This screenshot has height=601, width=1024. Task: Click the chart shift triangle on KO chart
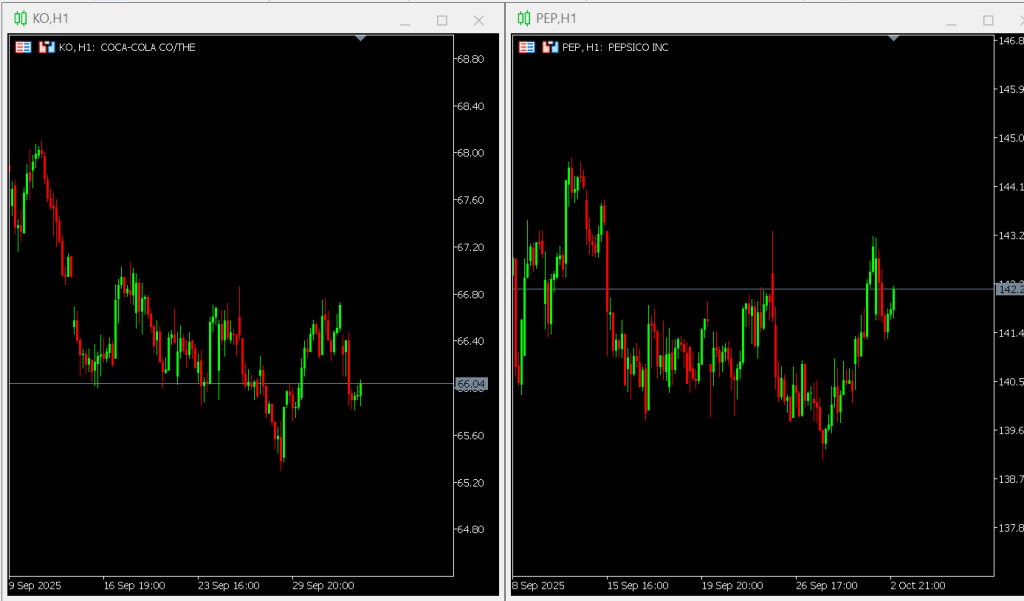click(x=361, y=38)
